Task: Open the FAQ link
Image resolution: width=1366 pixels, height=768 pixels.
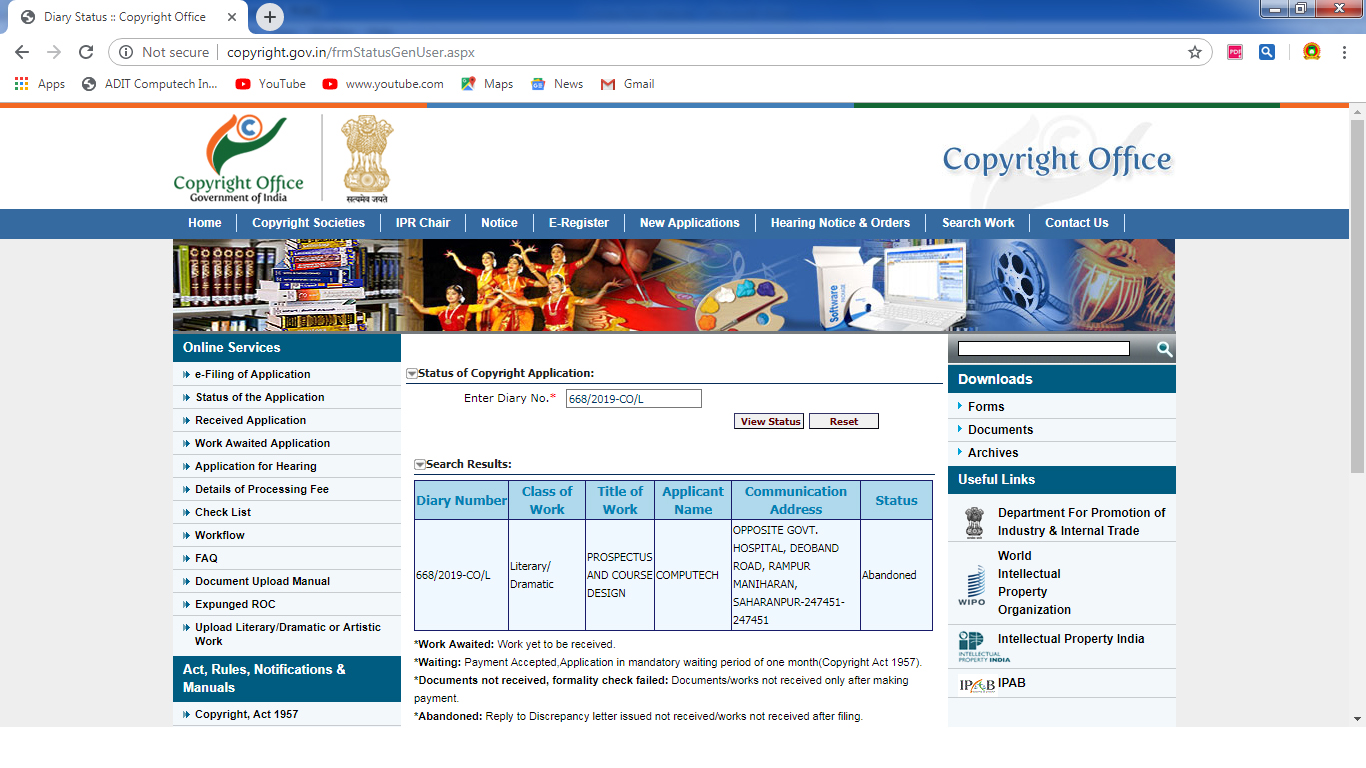Action: [x=206, y=558]
